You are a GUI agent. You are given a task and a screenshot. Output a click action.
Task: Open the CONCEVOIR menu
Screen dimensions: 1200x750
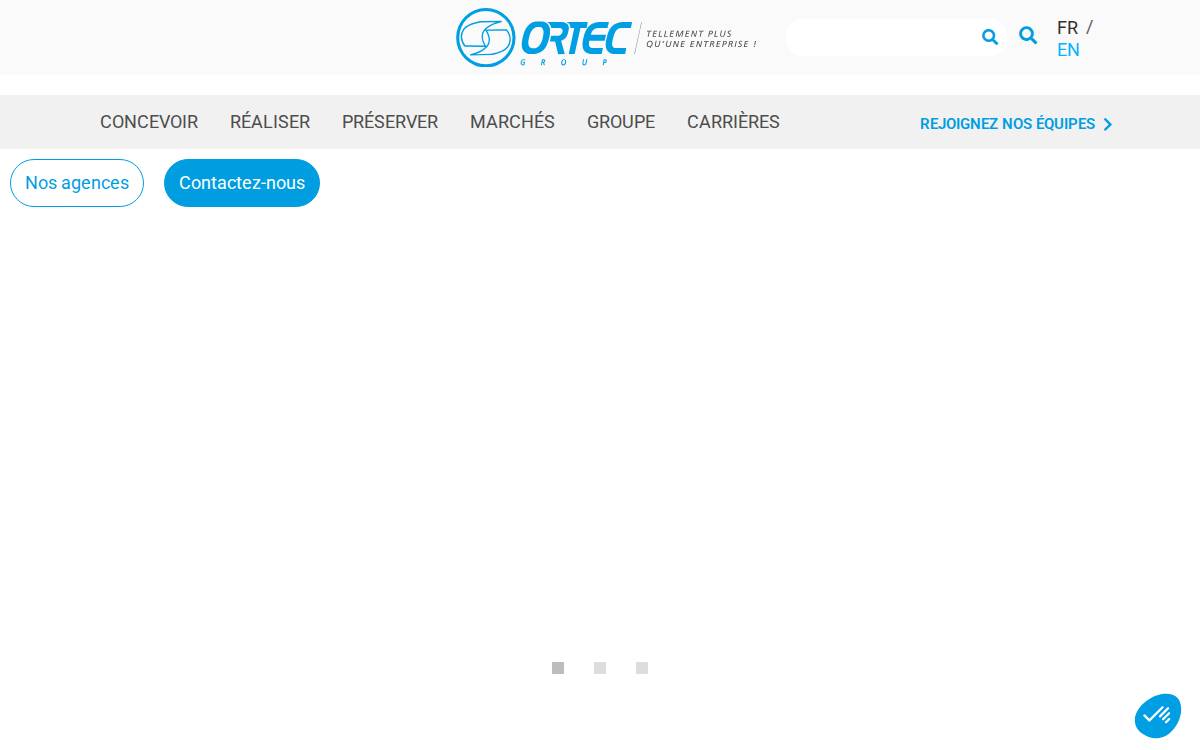[x=149, y=122]
